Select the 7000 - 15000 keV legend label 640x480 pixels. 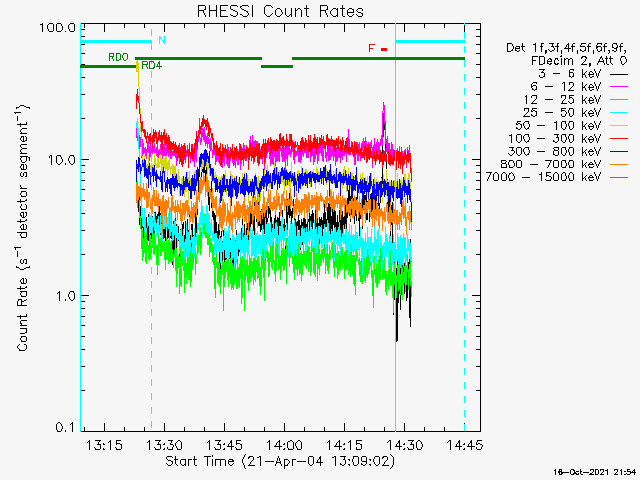click(x=543, y=177)
